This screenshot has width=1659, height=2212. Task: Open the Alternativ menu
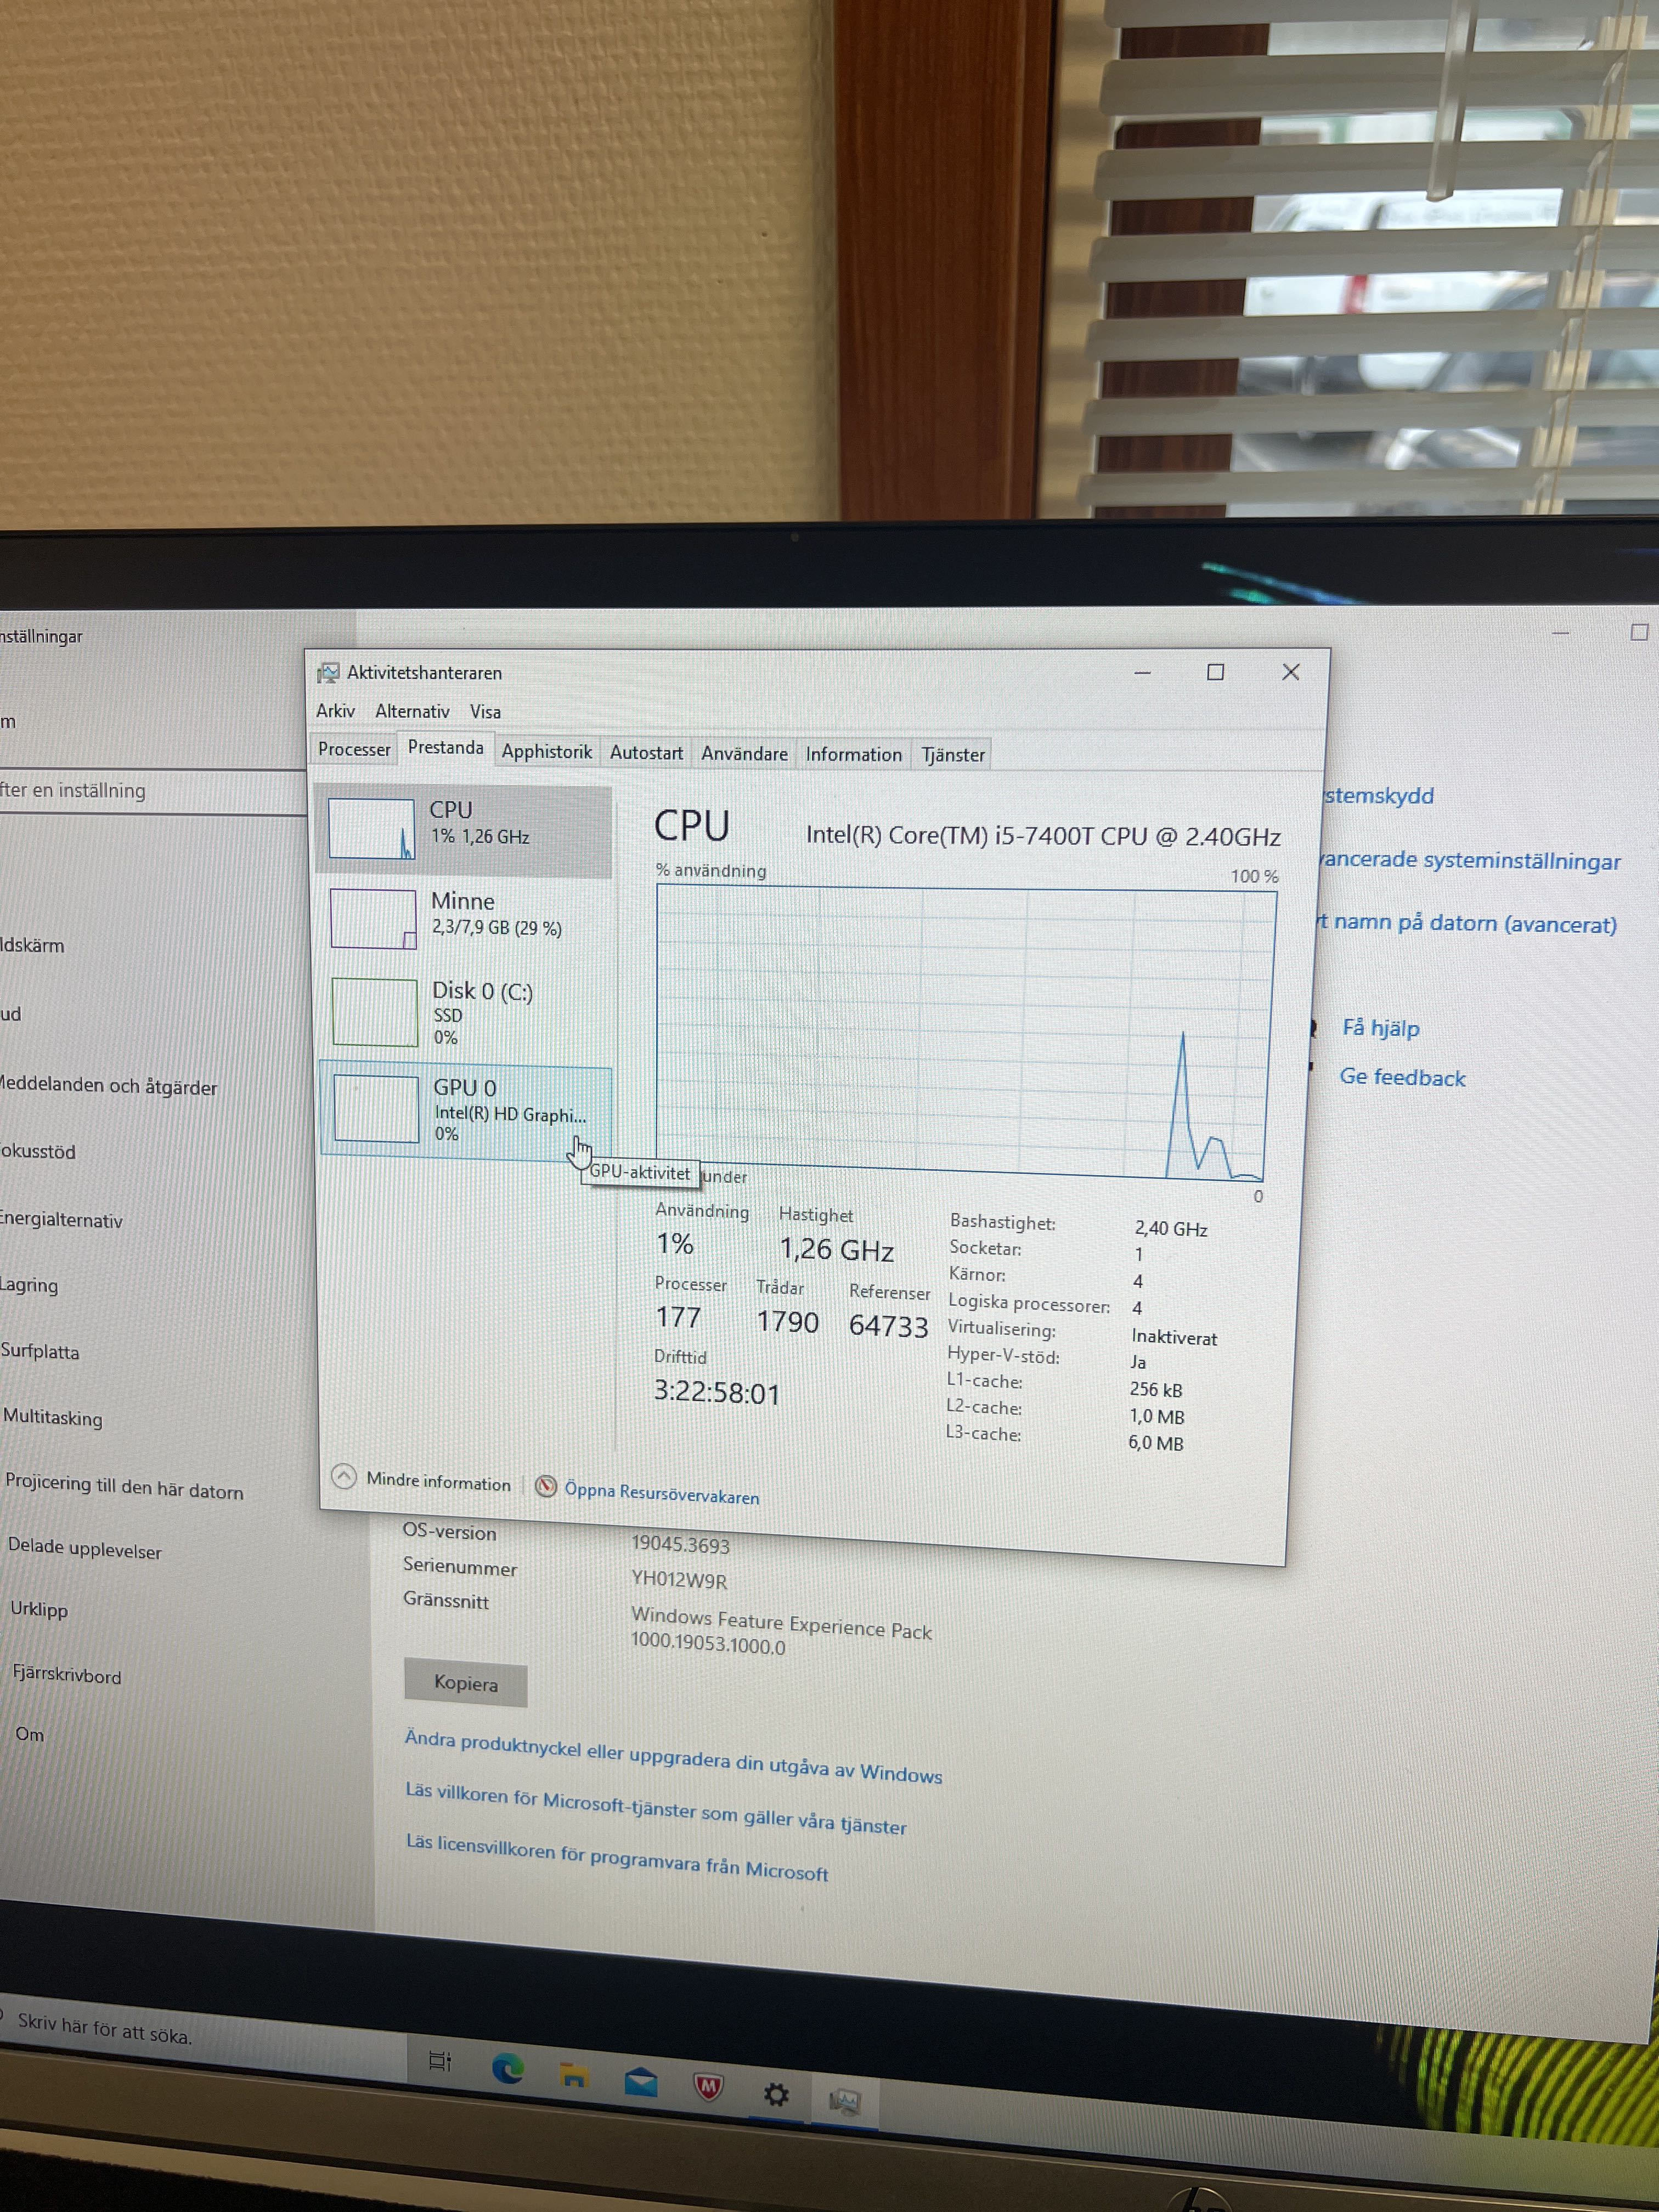tap(412, 711)
